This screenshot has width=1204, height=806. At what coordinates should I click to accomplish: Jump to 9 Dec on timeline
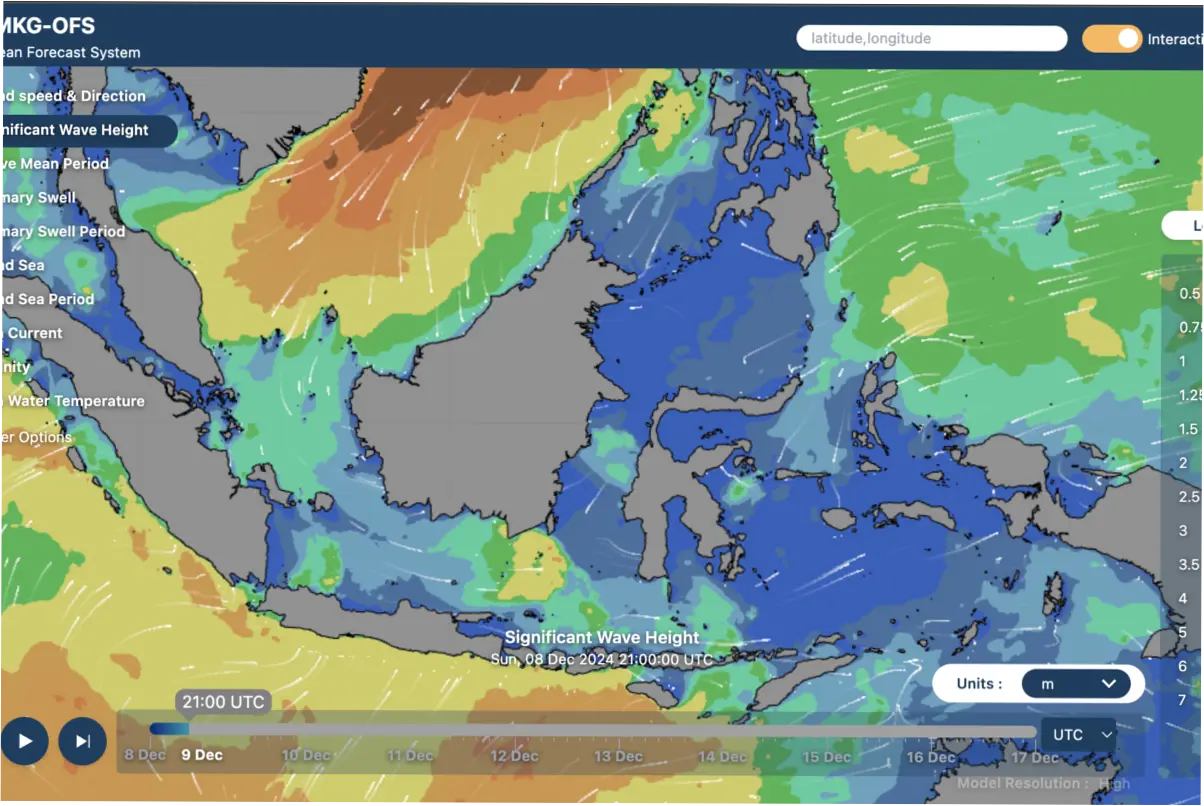(x=202, y=755)
